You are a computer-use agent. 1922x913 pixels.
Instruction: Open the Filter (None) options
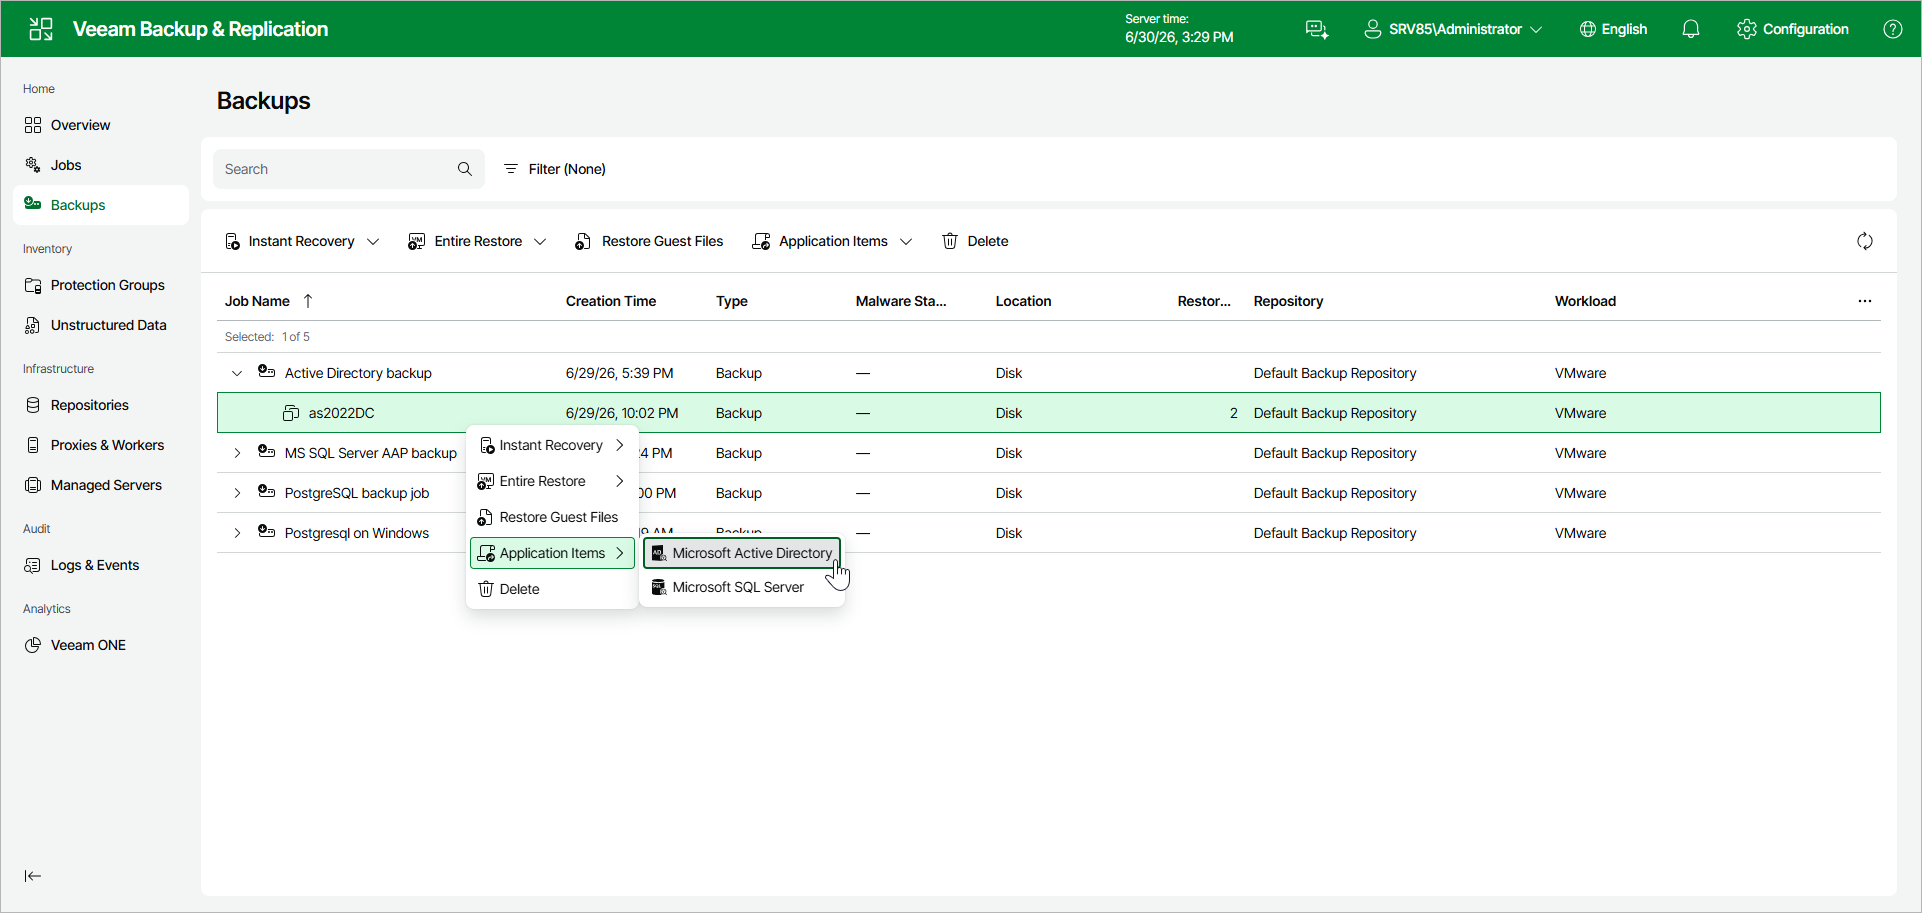pos(555,169)
